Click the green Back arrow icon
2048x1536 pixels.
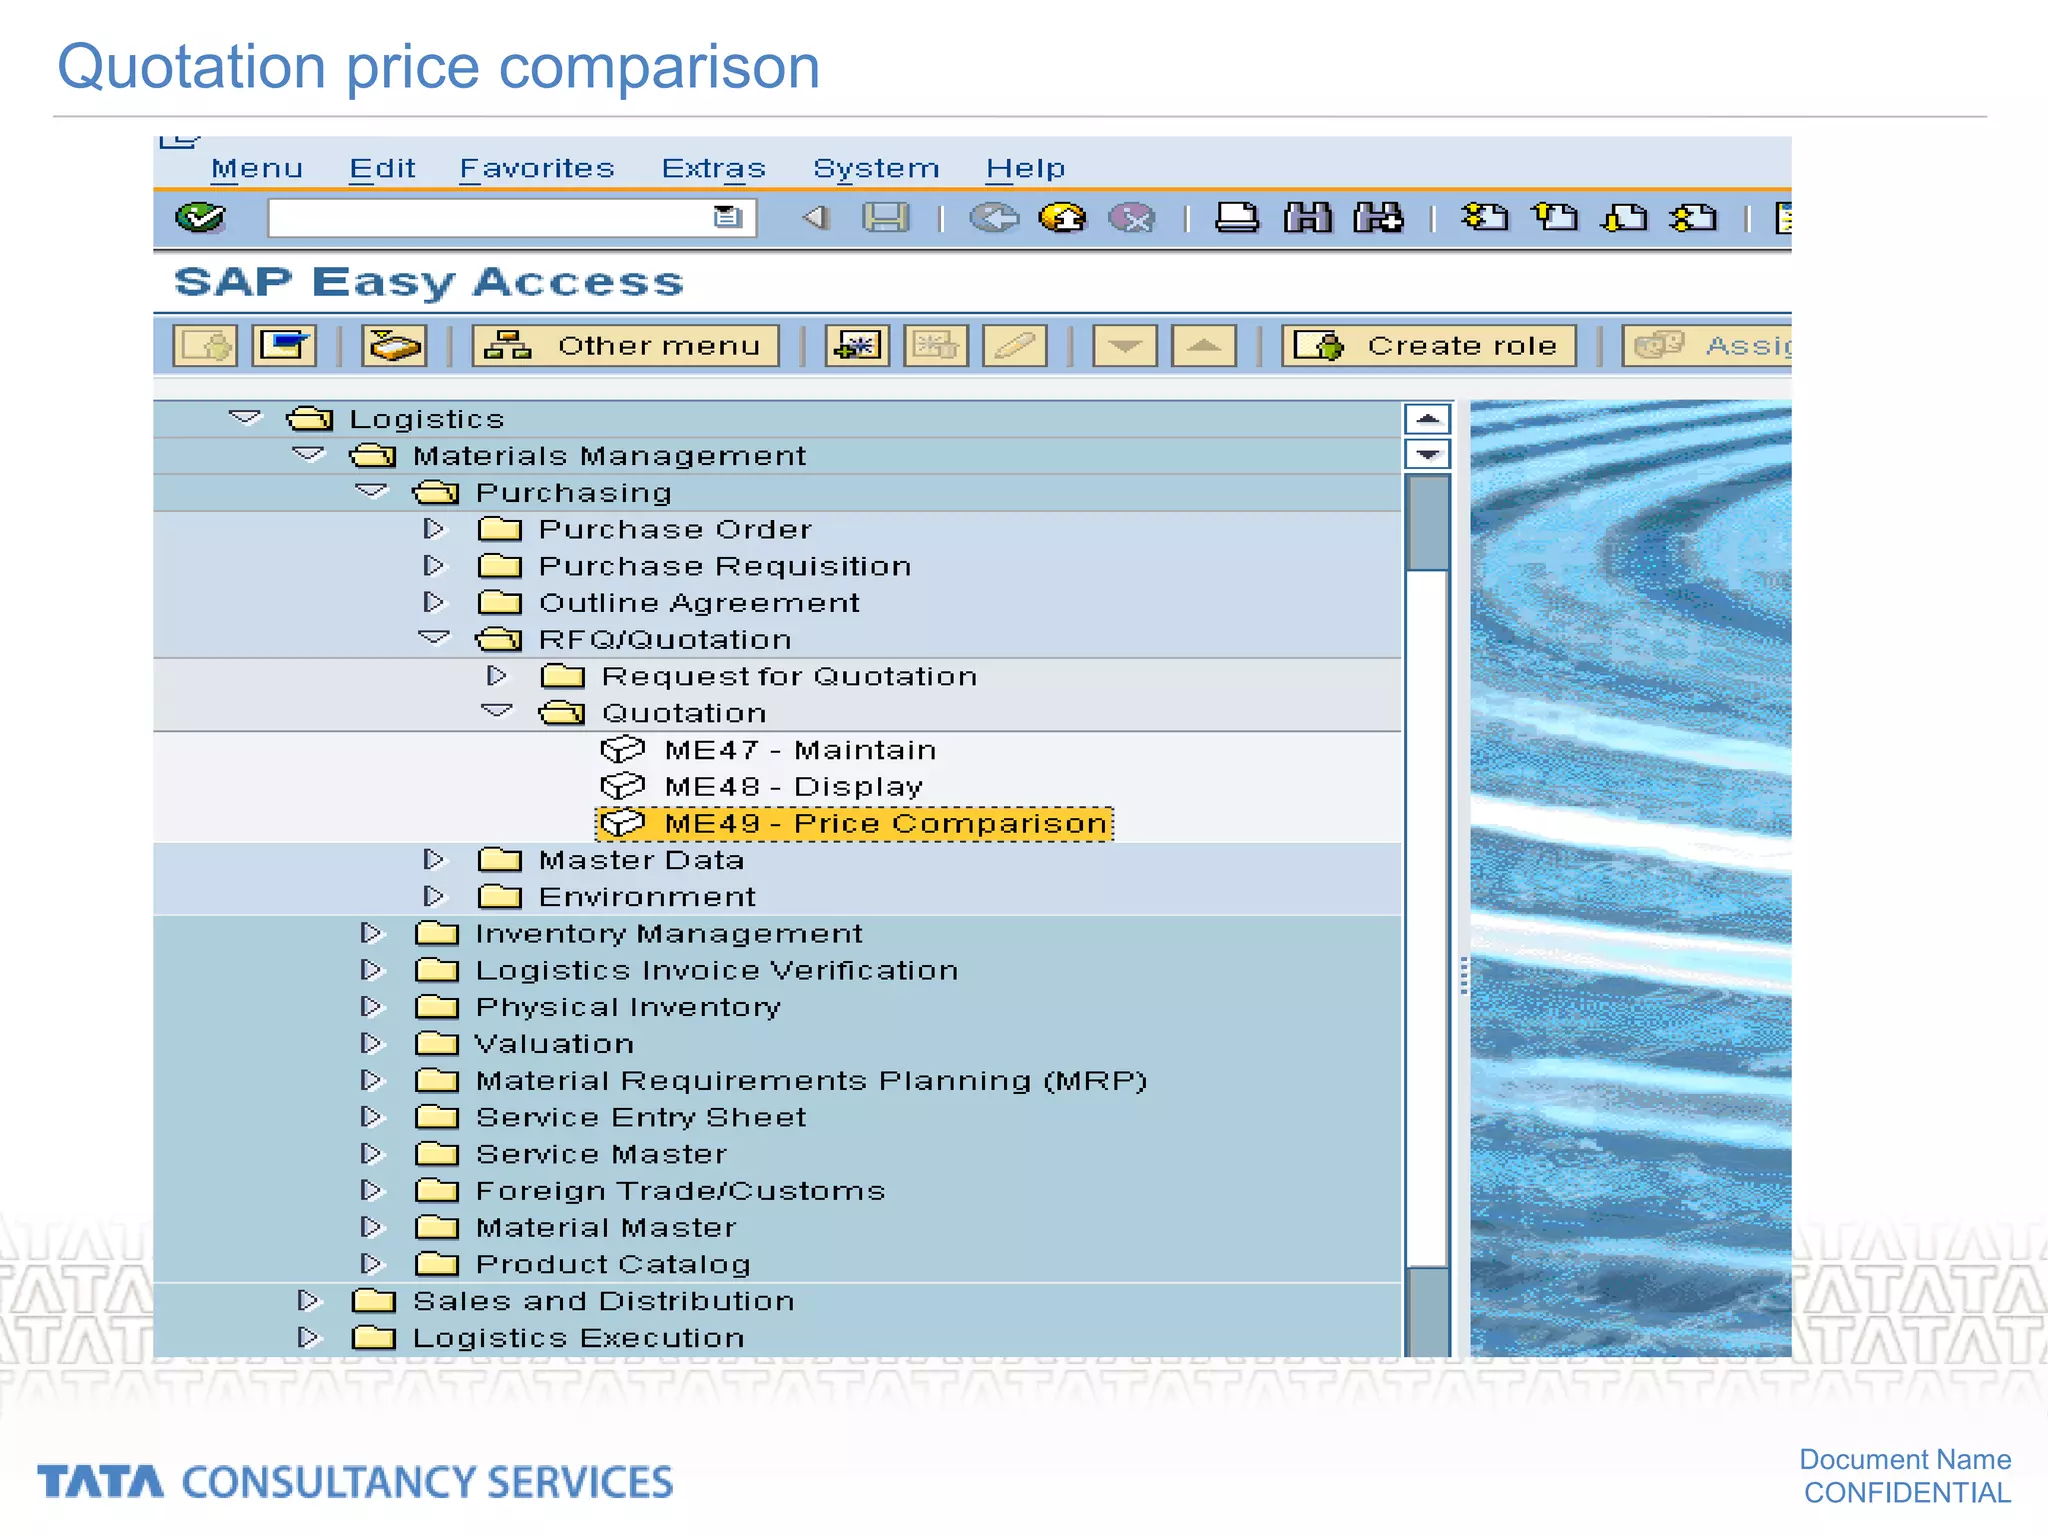click(x=994, y=217)
